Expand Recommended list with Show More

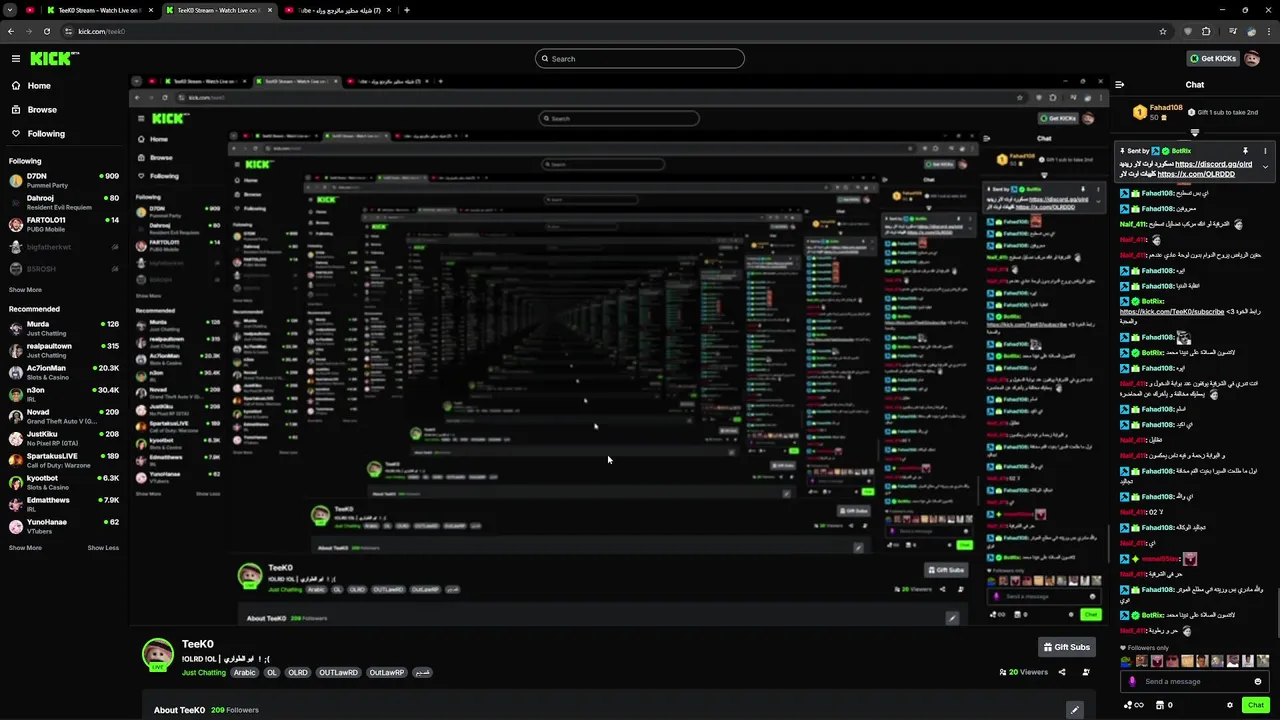(25, 548)
